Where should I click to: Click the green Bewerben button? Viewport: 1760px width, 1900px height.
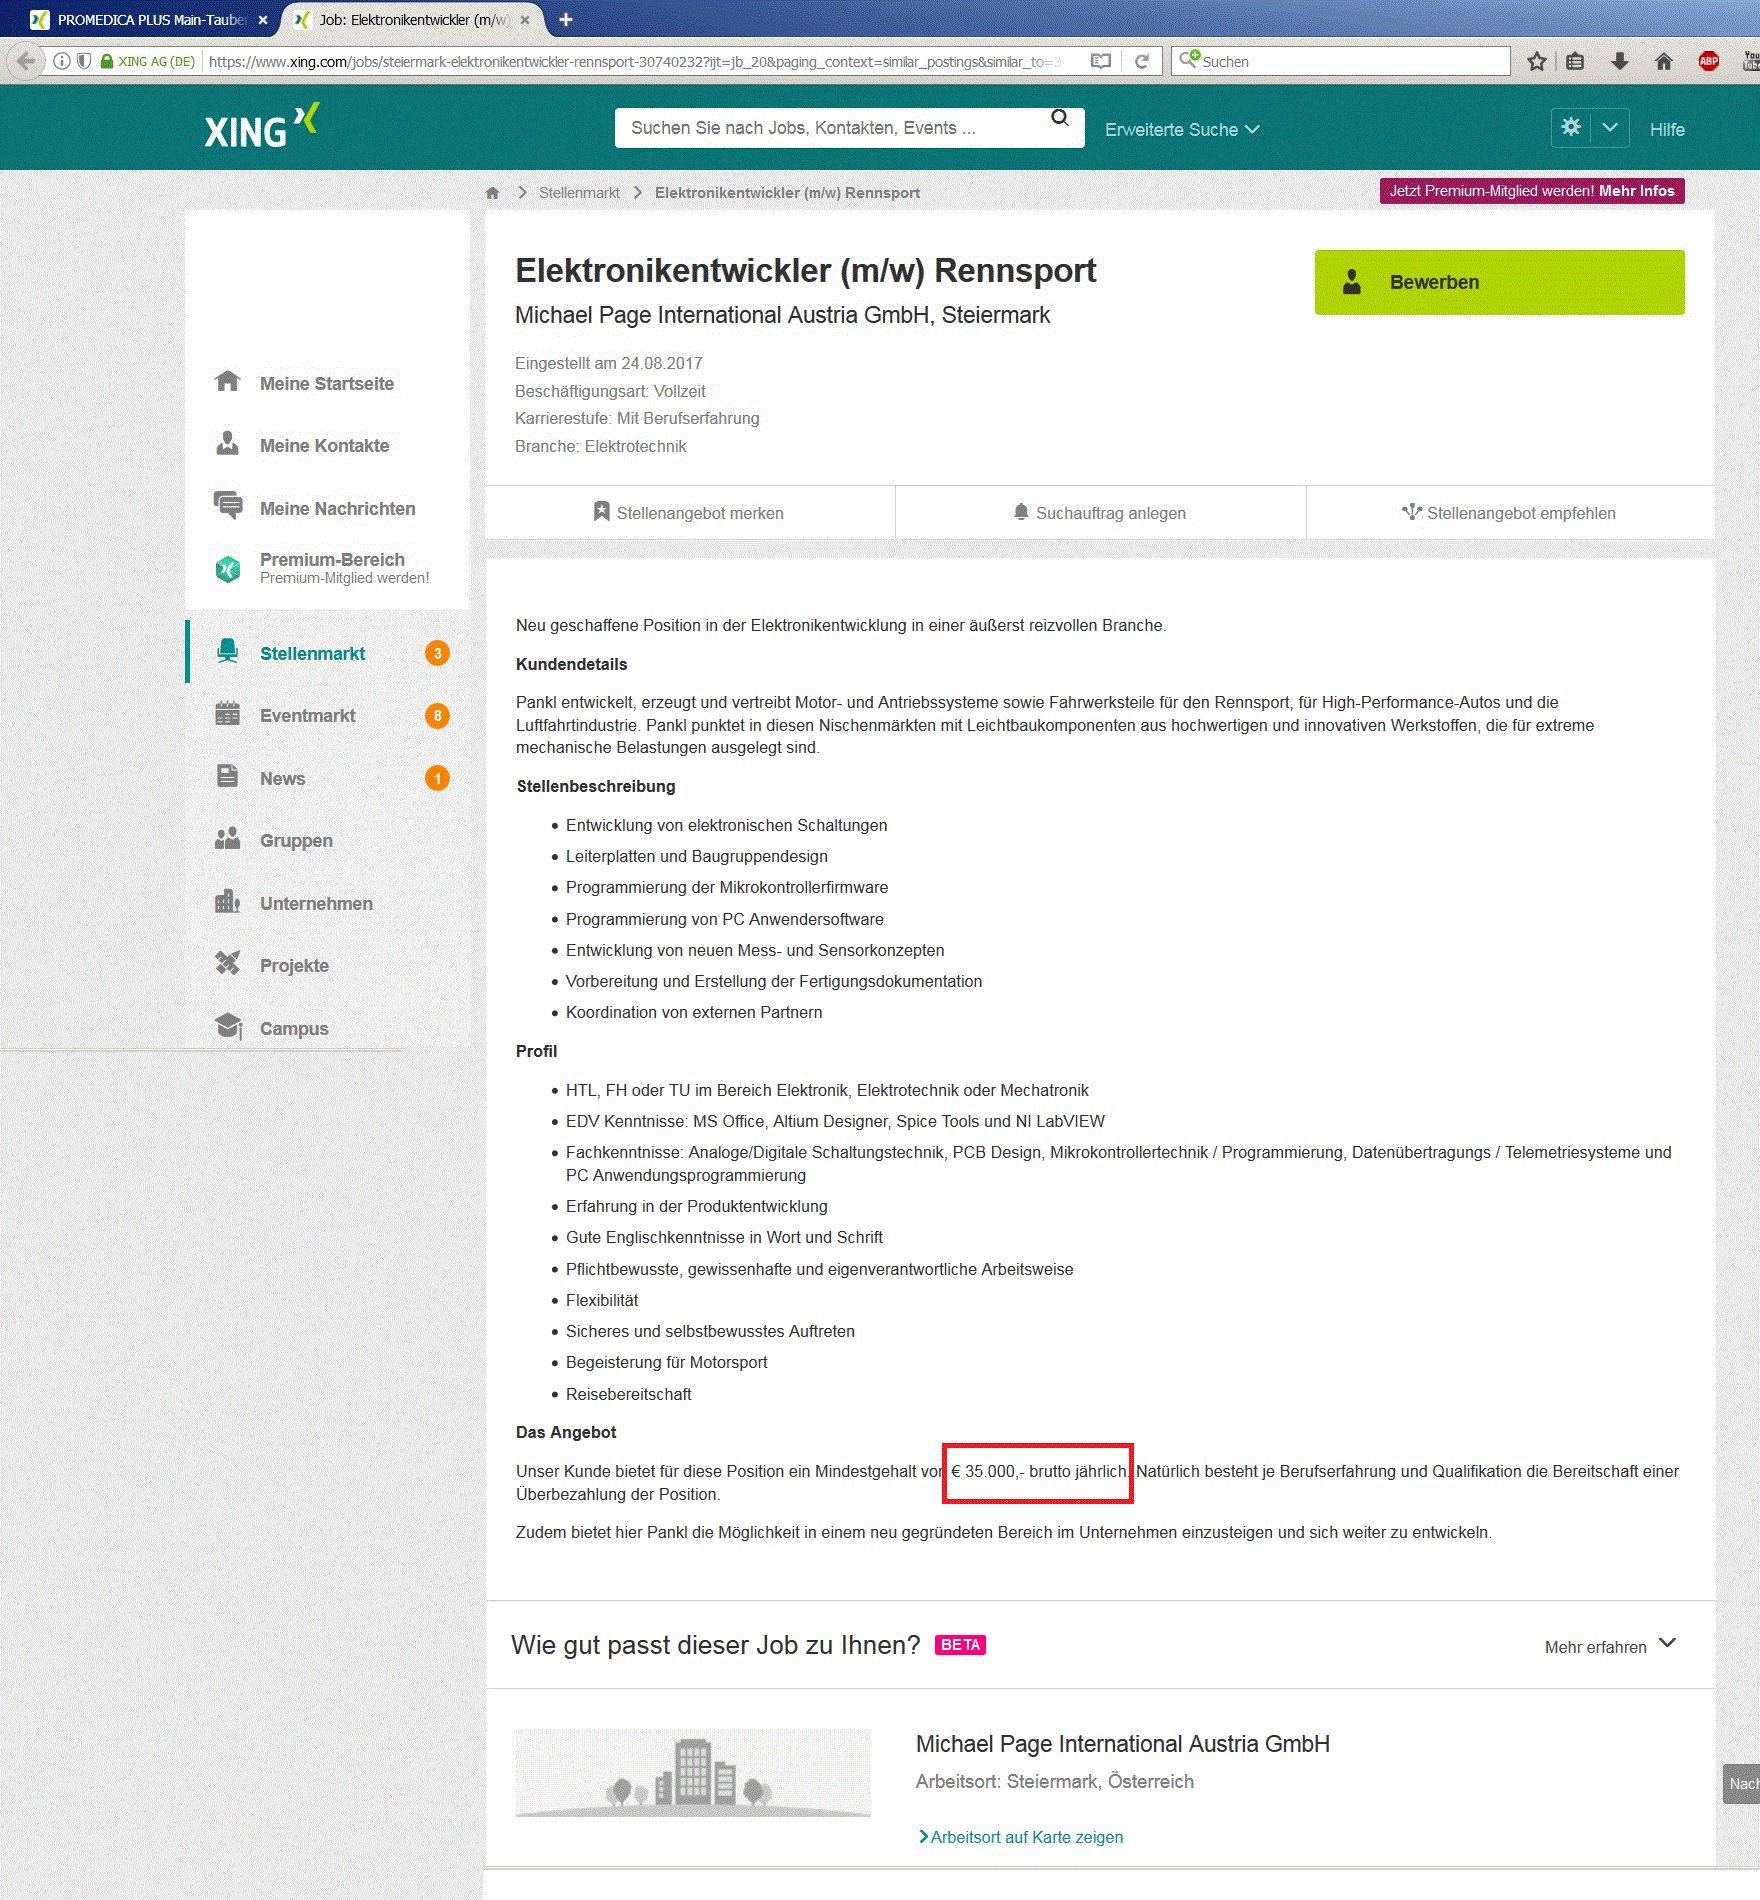(x=1499, y=282)
